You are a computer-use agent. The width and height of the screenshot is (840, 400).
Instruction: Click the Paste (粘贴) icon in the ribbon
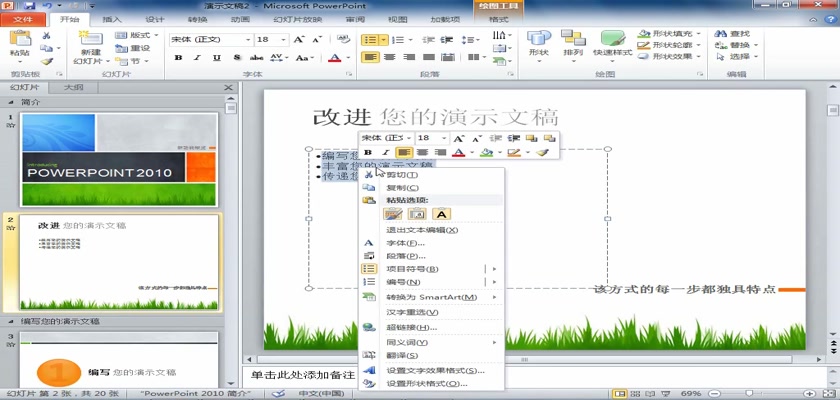tap(20, 39)
